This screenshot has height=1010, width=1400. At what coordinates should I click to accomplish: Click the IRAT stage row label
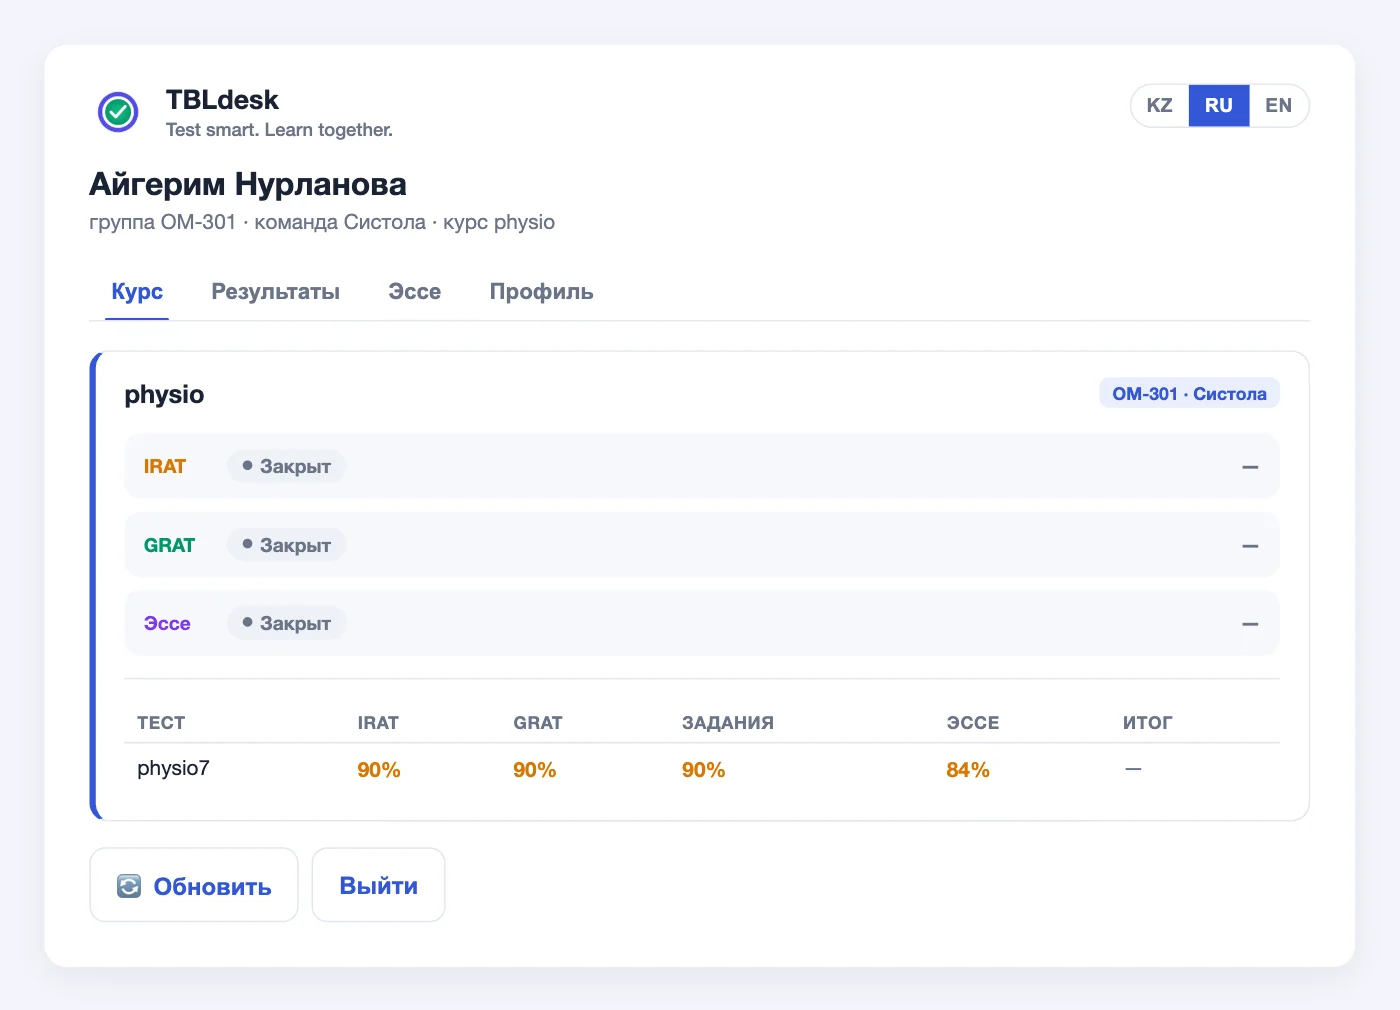165,466
